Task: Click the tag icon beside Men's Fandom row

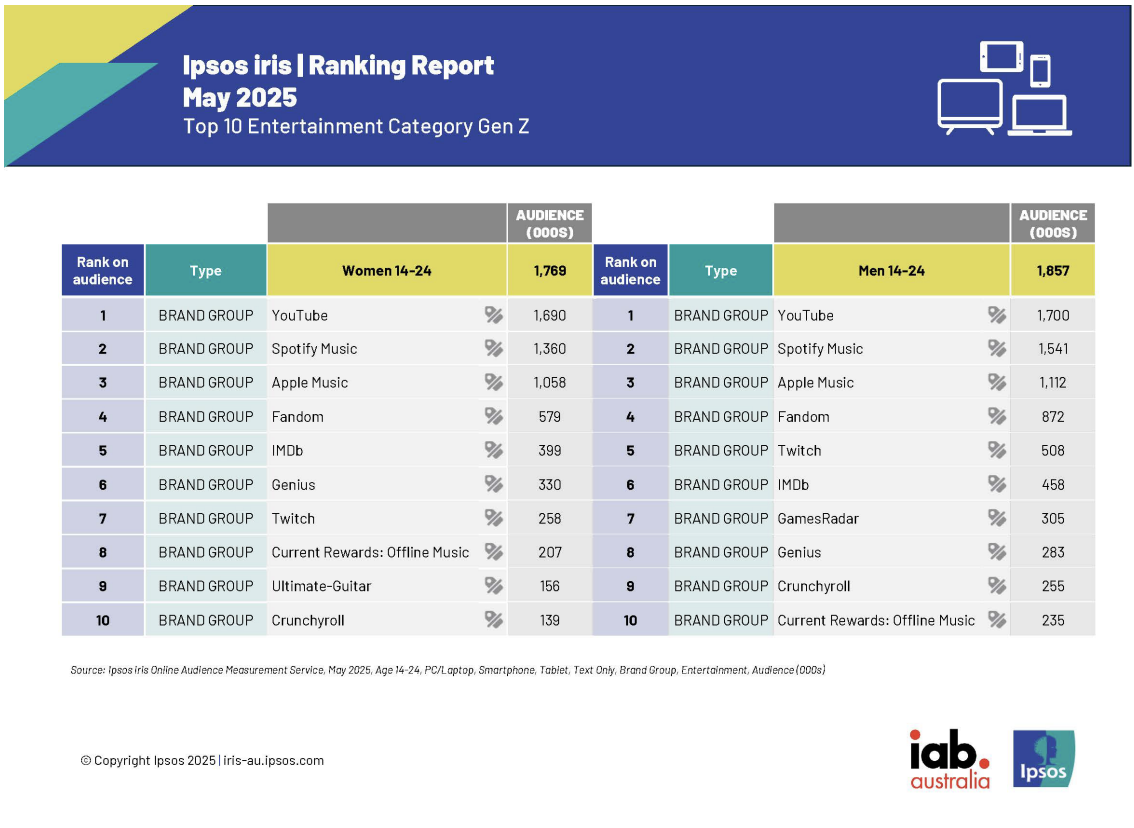Action: coord(997,416)
